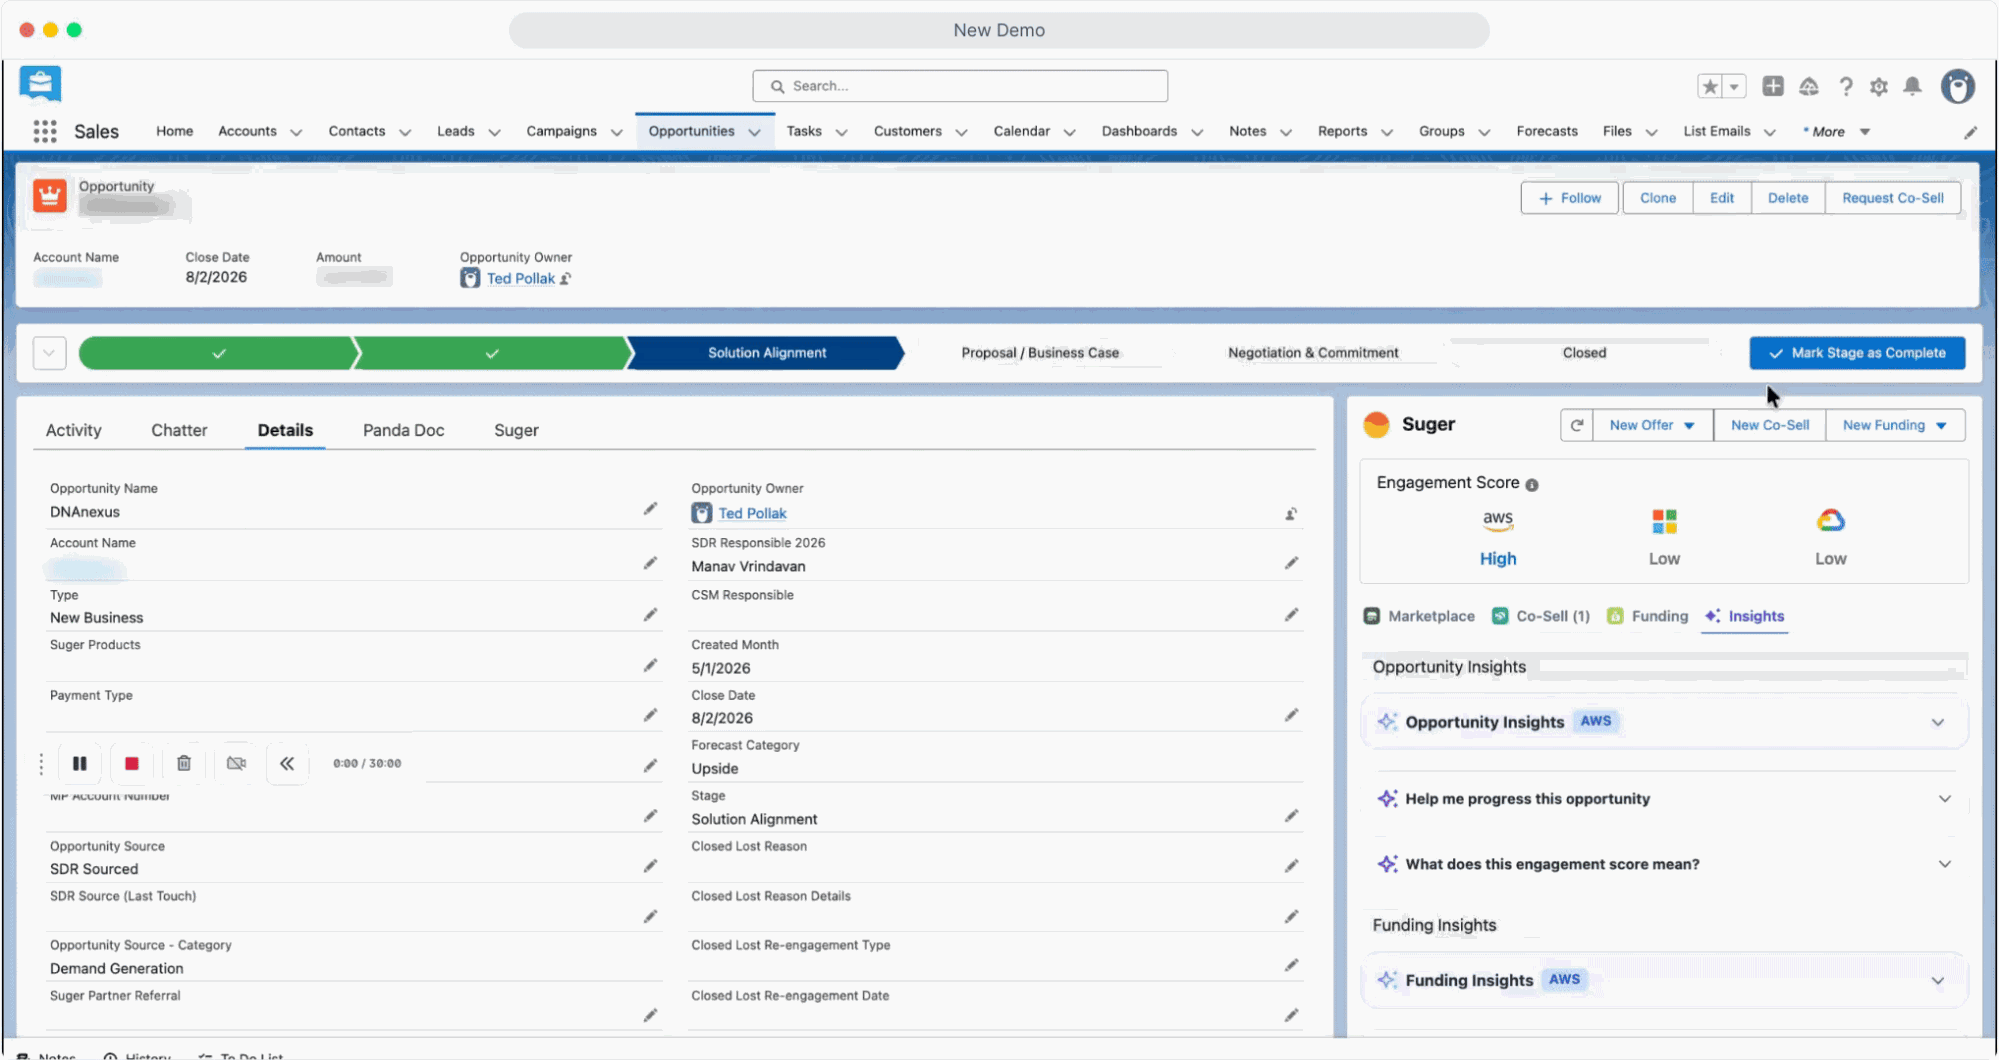Open the Ted Pollak owner link in header

click(520, 279)
